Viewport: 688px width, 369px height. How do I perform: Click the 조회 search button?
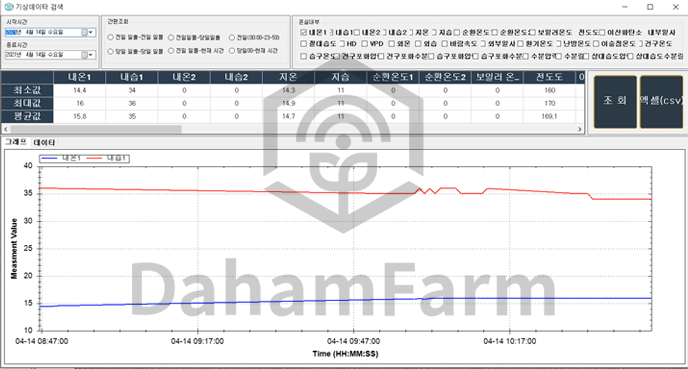tap(615, 101)
